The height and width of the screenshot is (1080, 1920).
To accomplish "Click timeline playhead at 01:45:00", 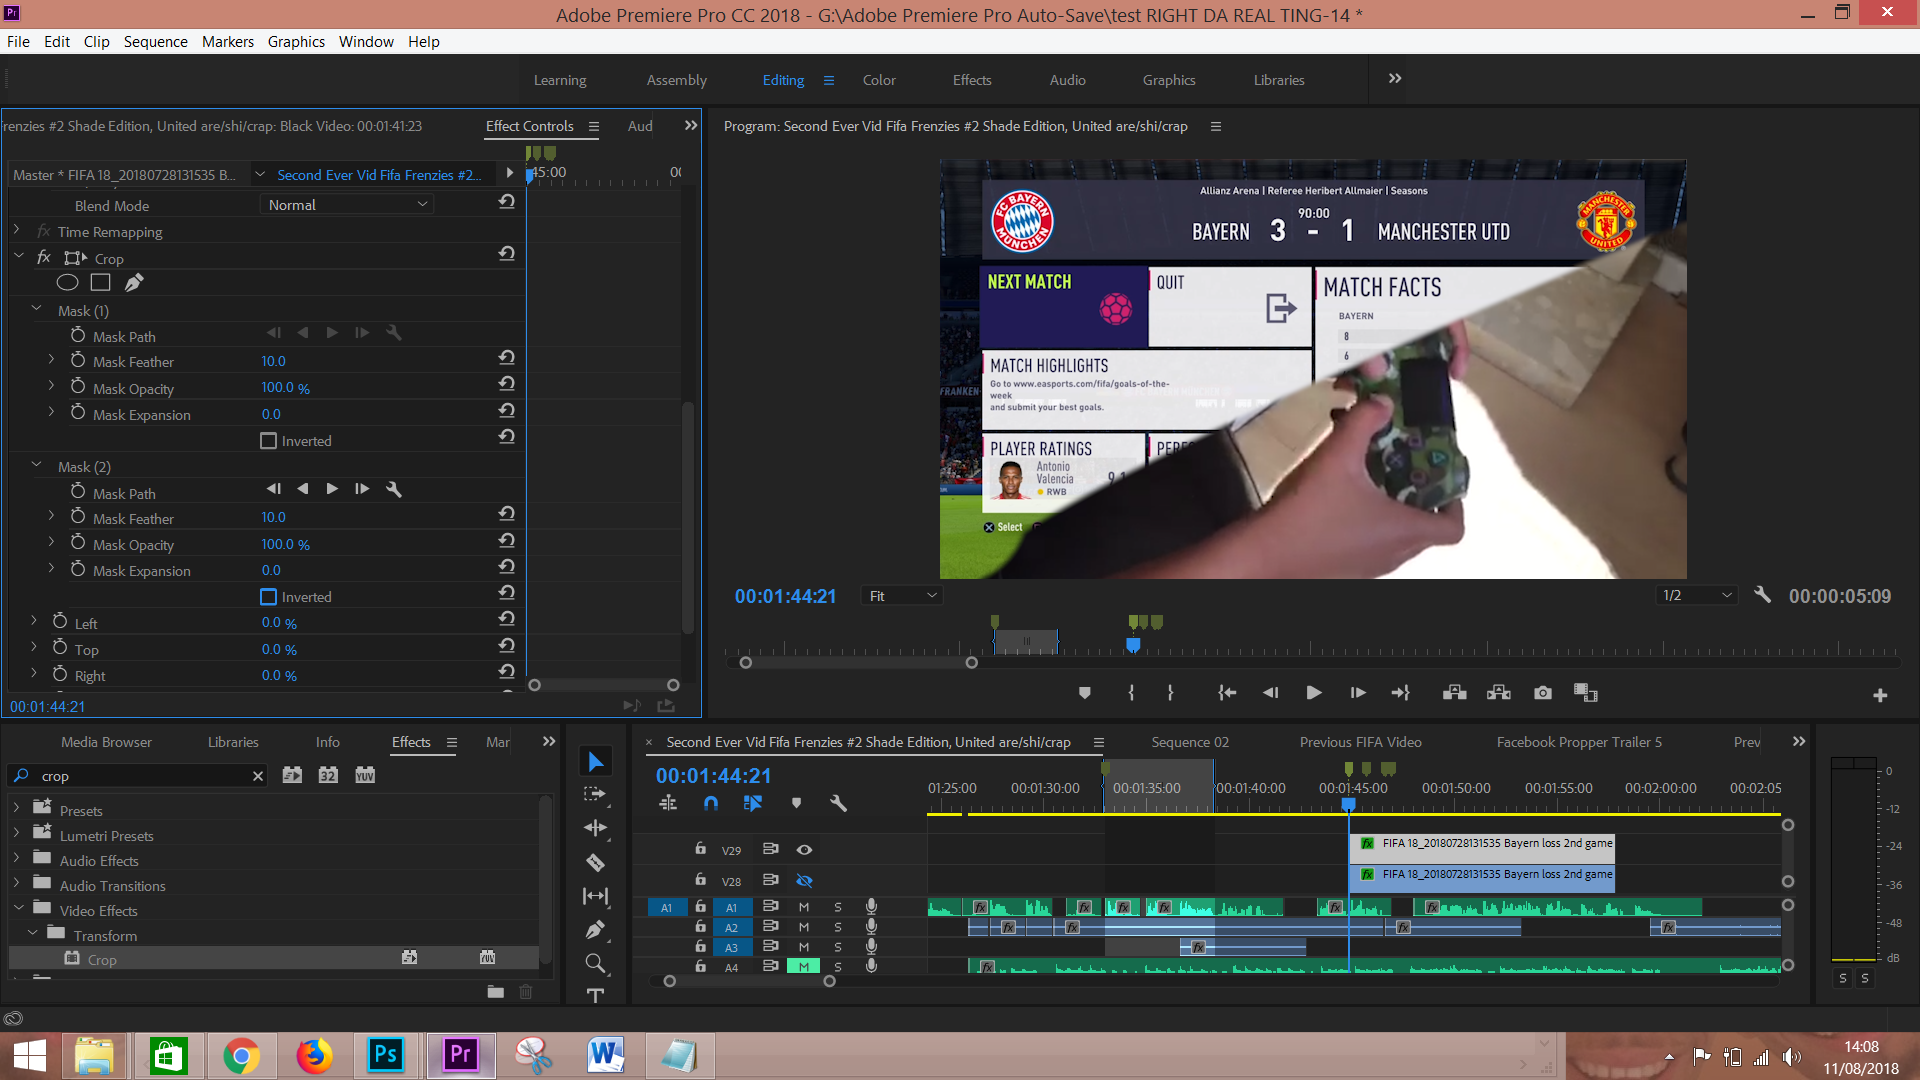I will pos(1348,803).
